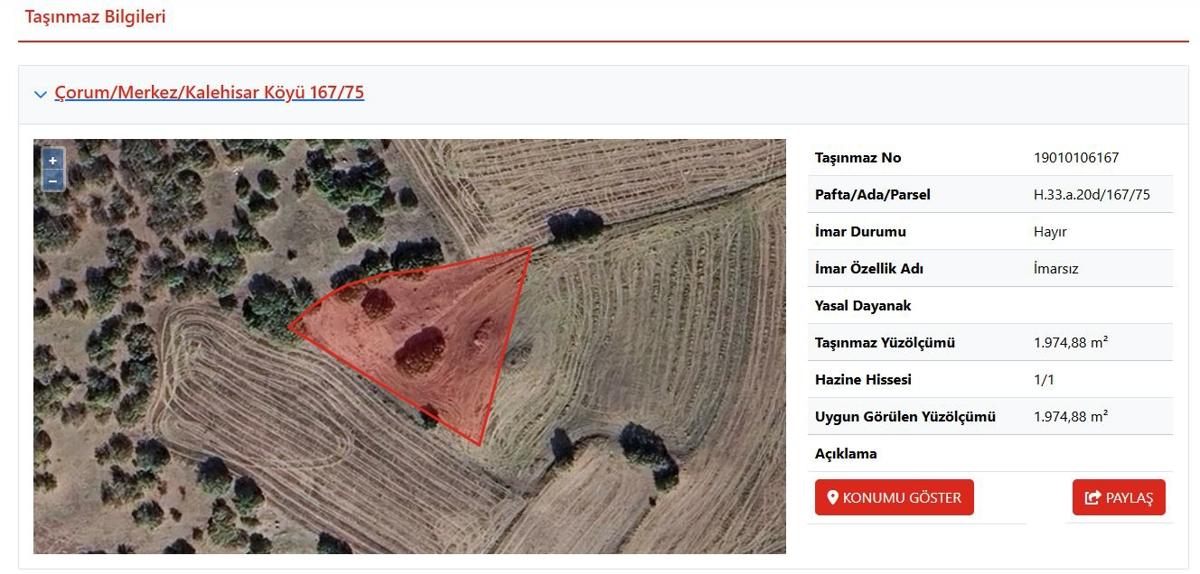Click the Taşınmaz Bilgileri section heading
Viewport: 1200px width, 574px height.
tap(95, 17)
